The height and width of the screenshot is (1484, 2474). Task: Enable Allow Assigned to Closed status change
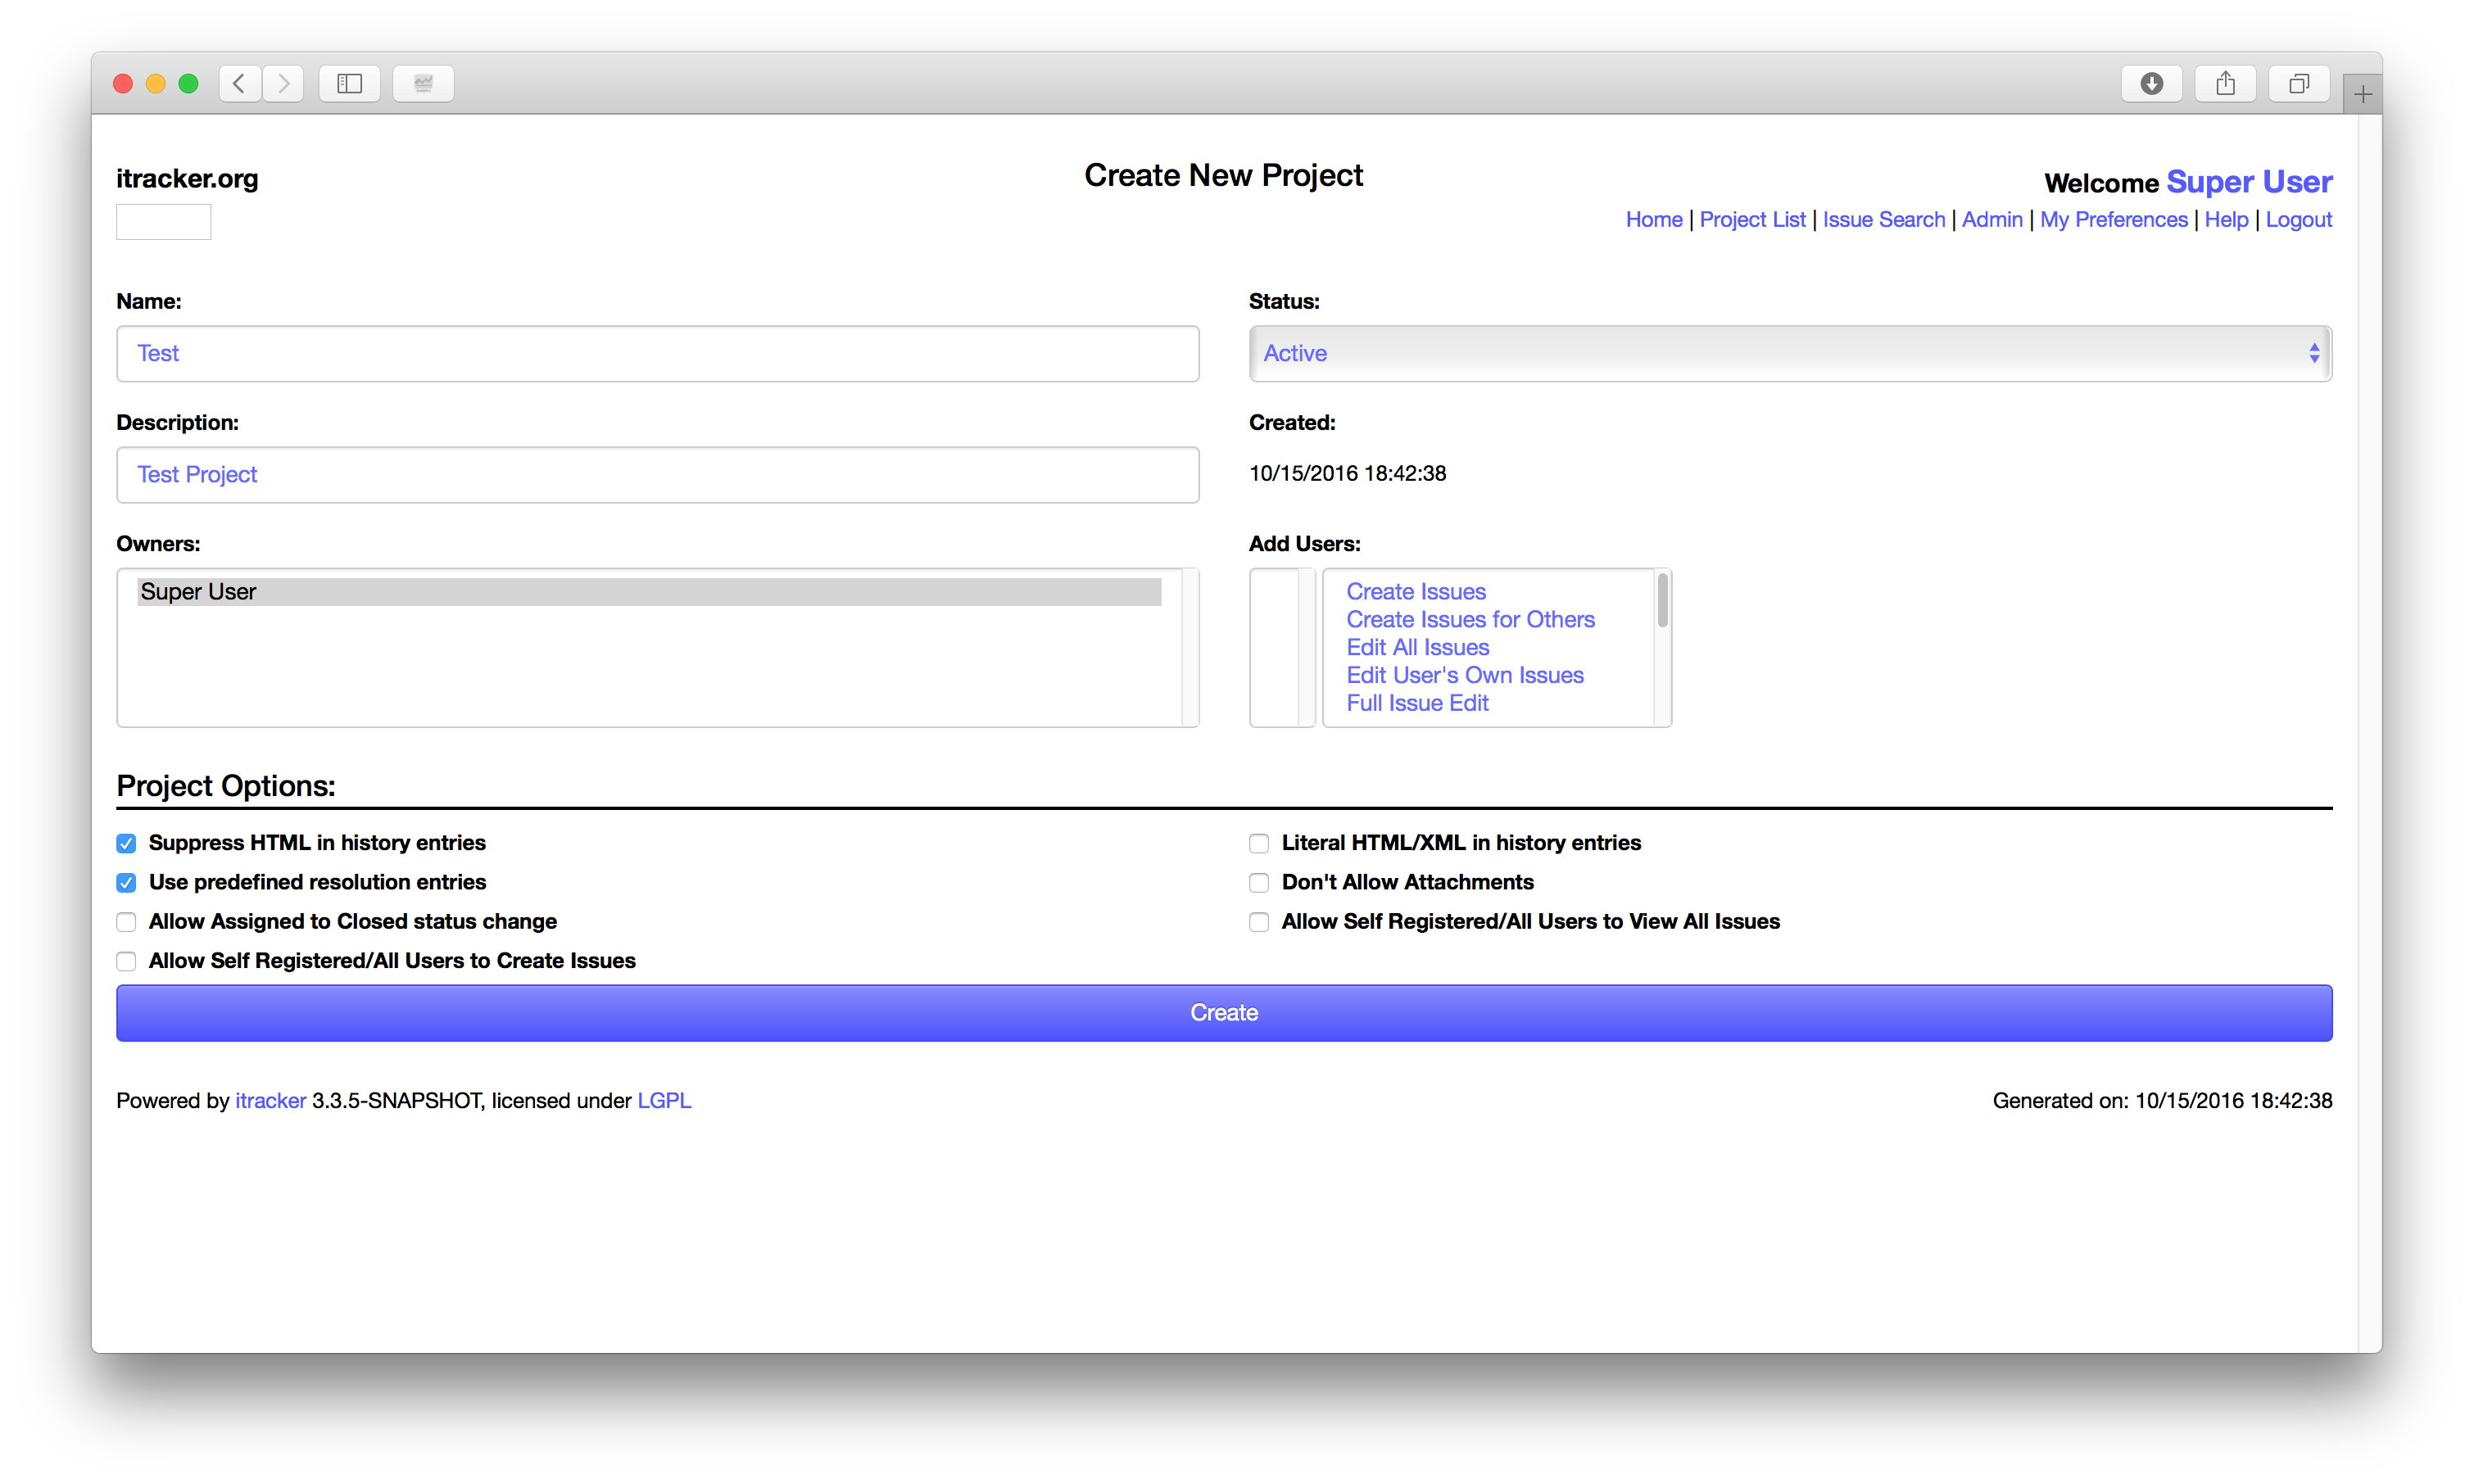[x=125, y=921]
